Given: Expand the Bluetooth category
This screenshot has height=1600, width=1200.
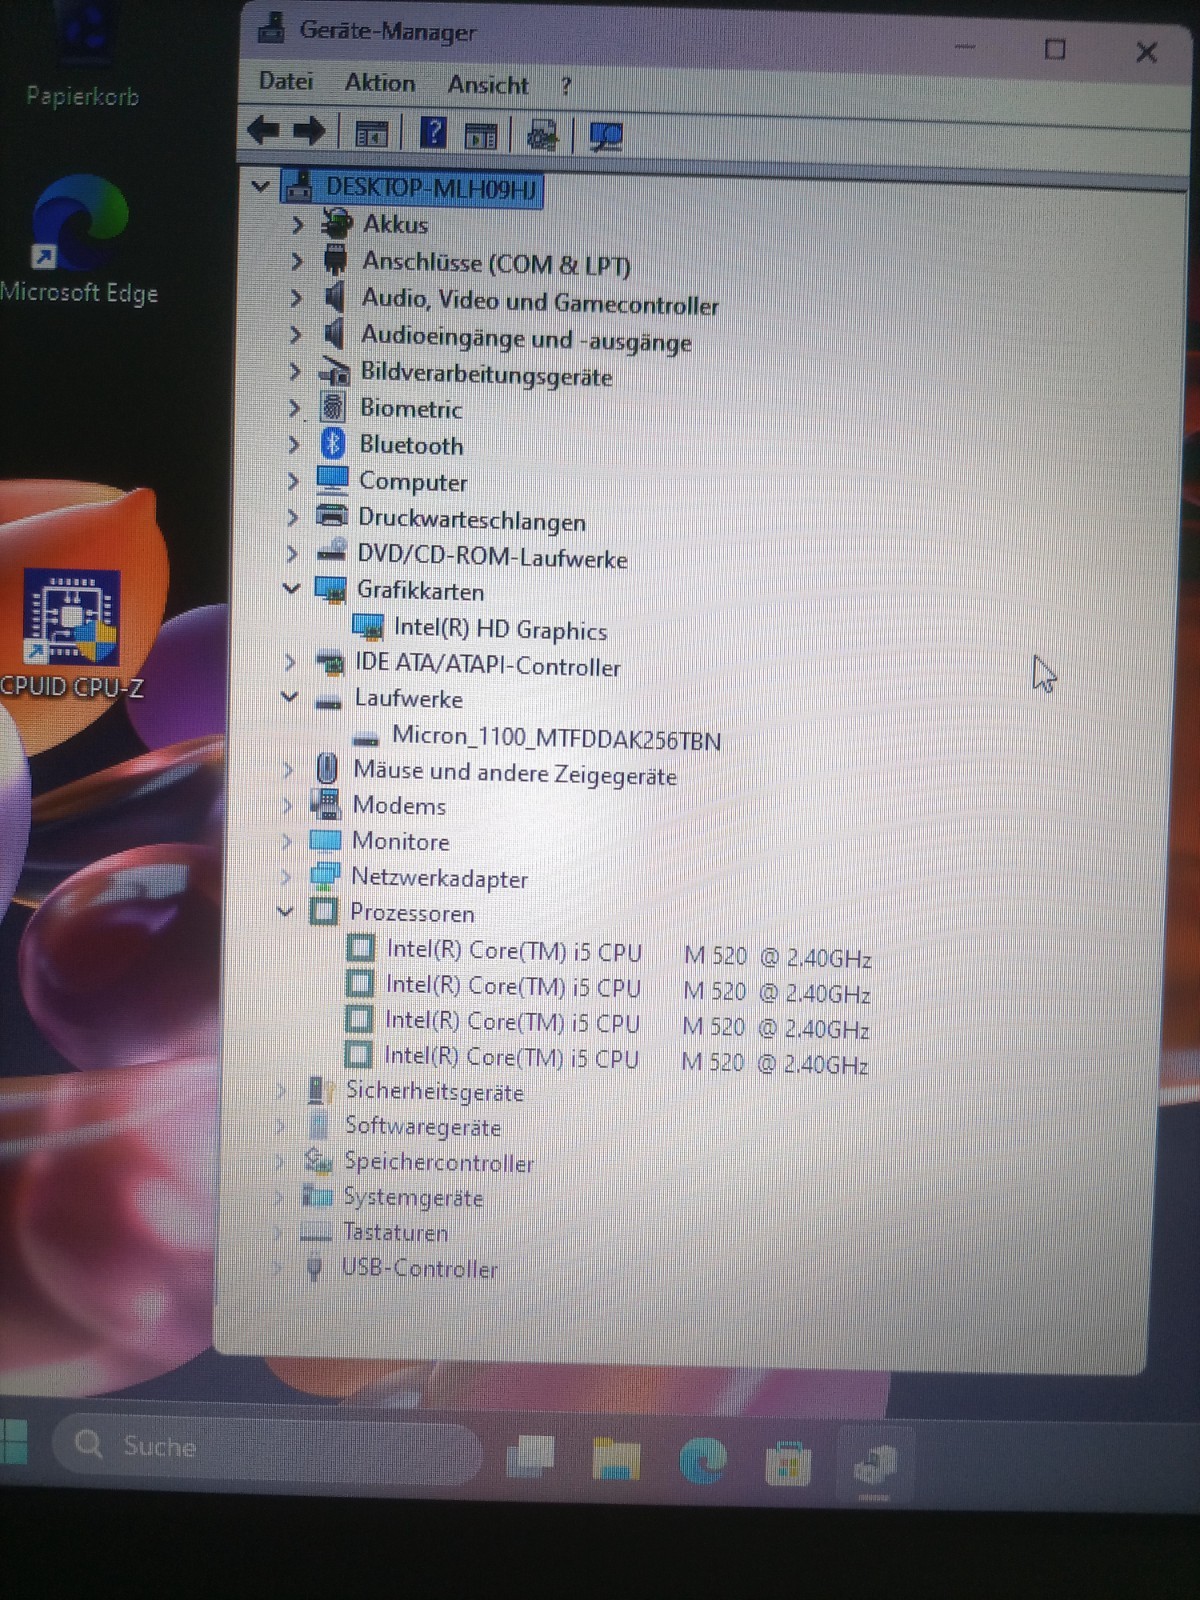Looking at the screenshot, I should pyautogui.click(x=293, y=444).
